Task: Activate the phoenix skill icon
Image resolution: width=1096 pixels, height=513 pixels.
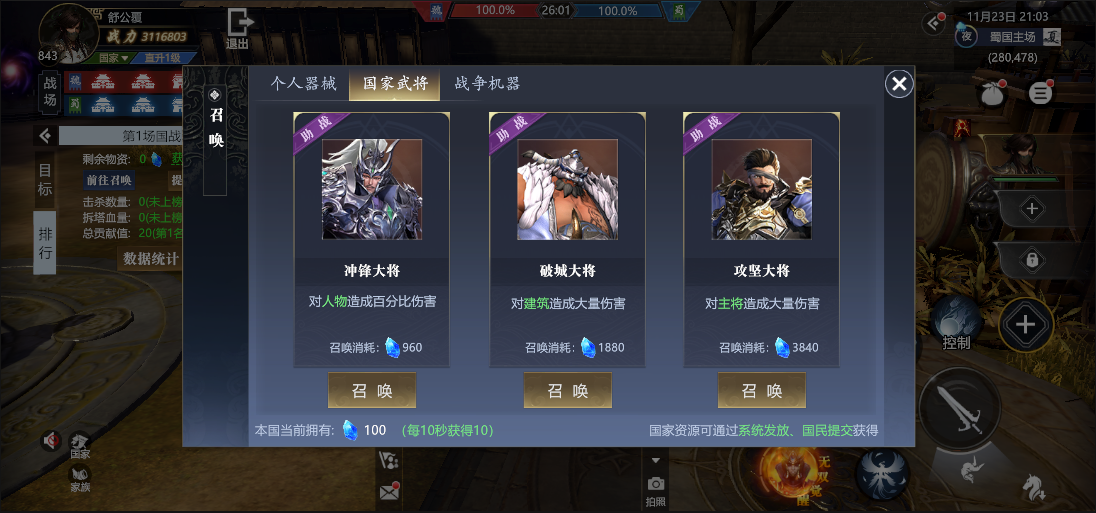Action: click(882, 474)
